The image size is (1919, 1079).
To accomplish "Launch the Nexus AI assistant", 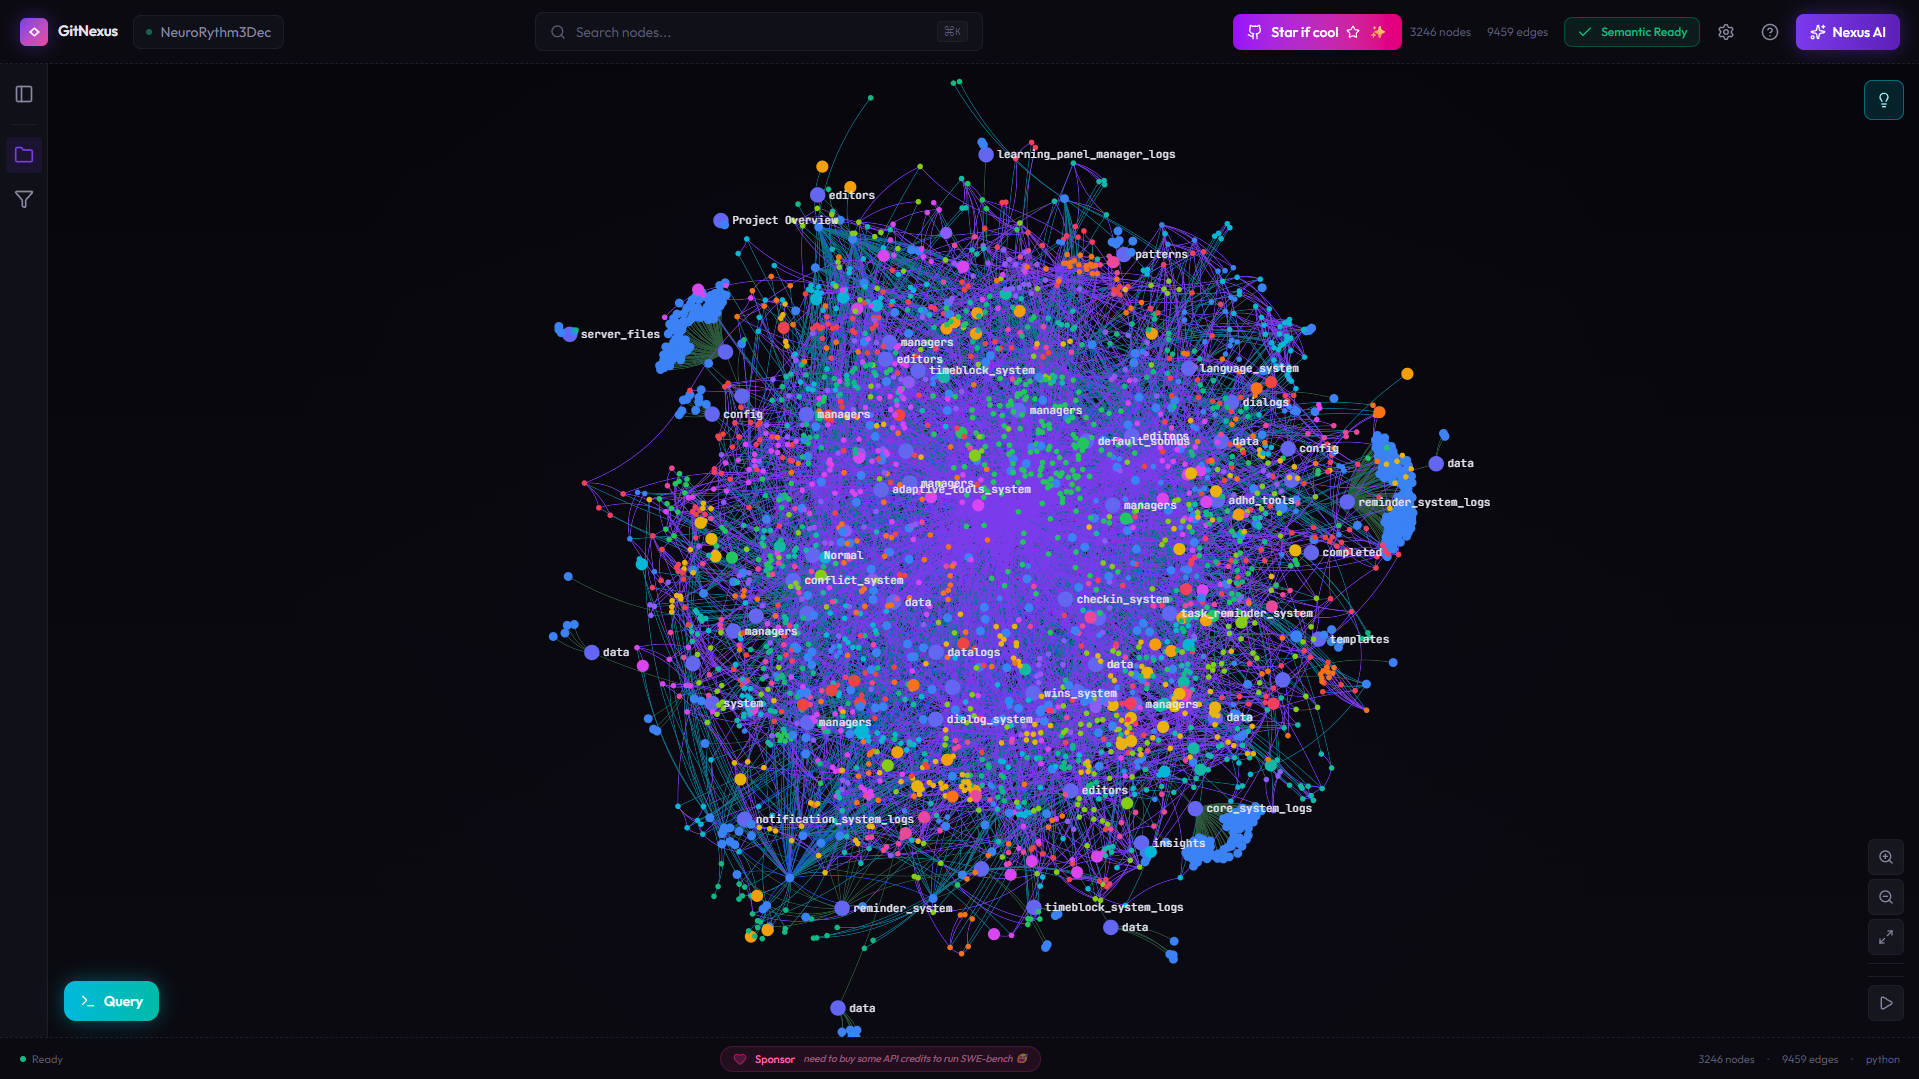I will 1847,31.
